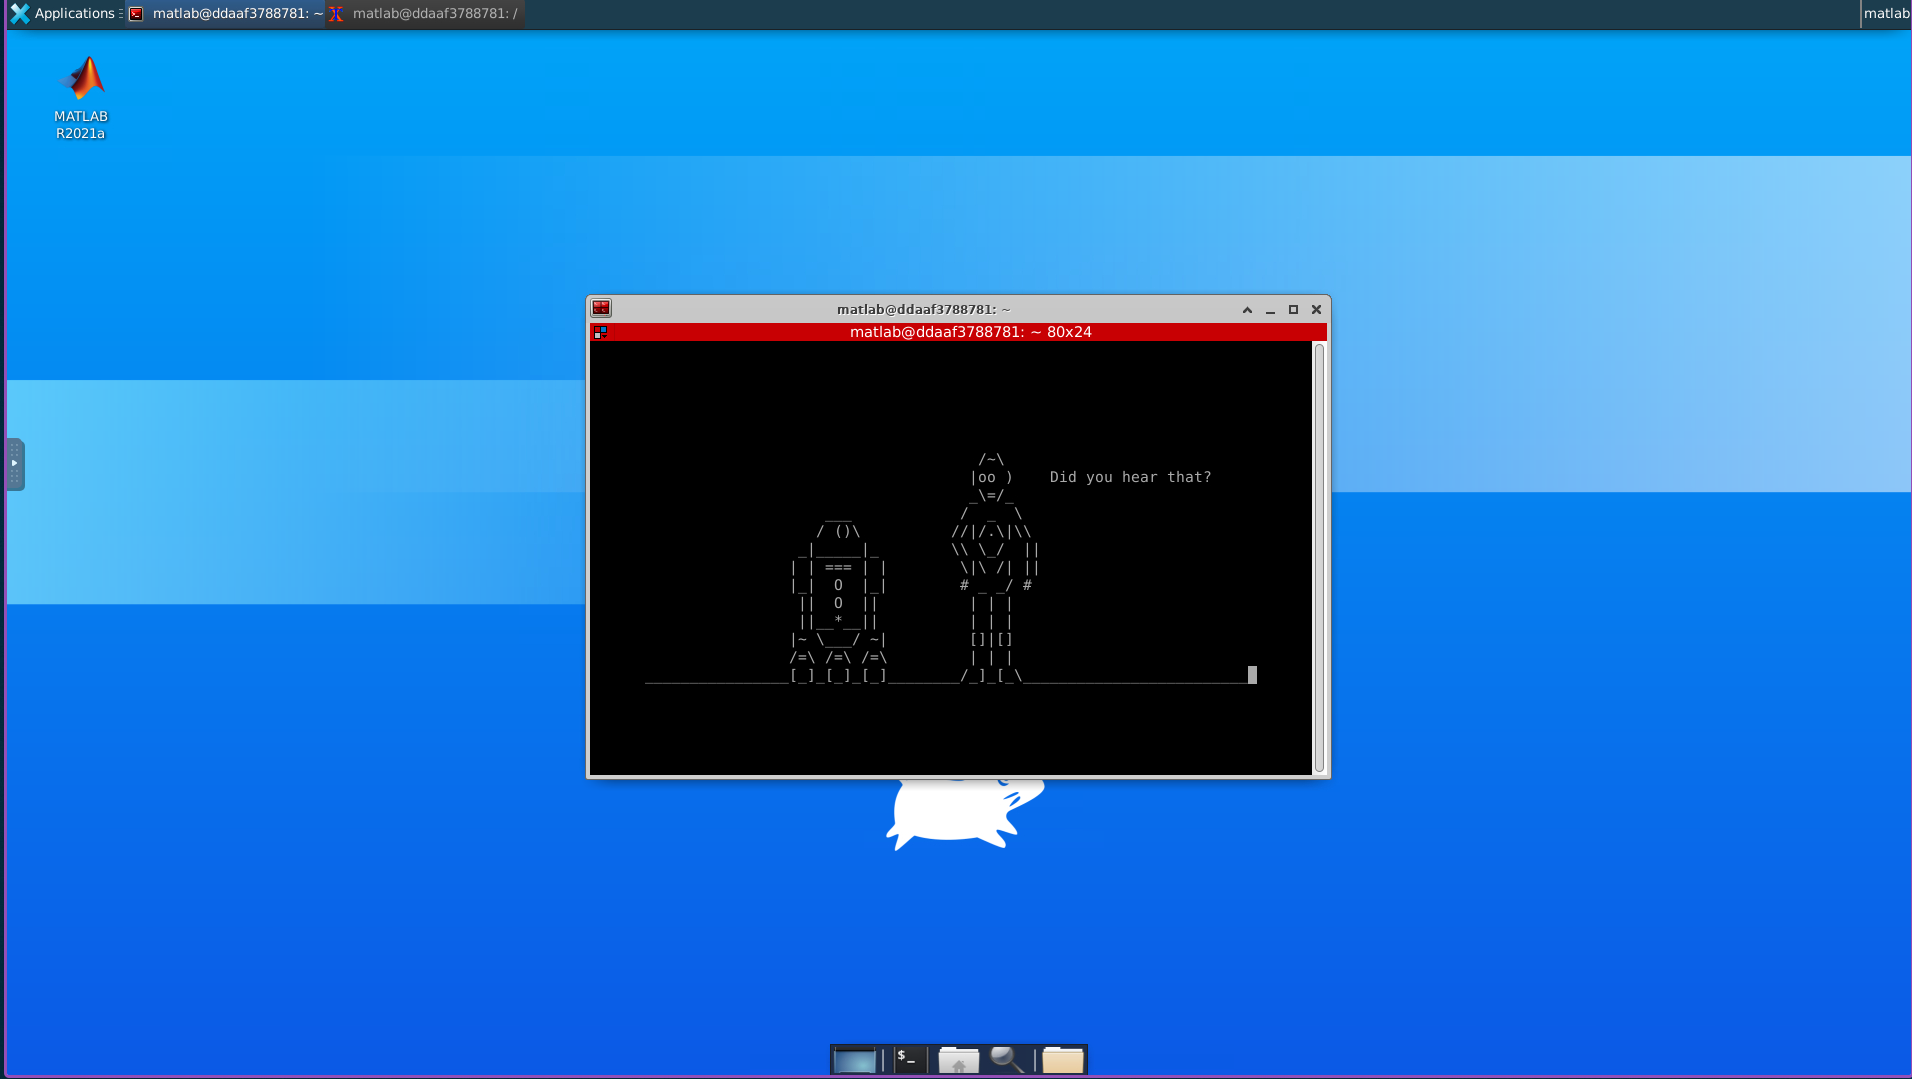Launch the terminal emulator from the dock
1912x1079 pixels.
908,1060
